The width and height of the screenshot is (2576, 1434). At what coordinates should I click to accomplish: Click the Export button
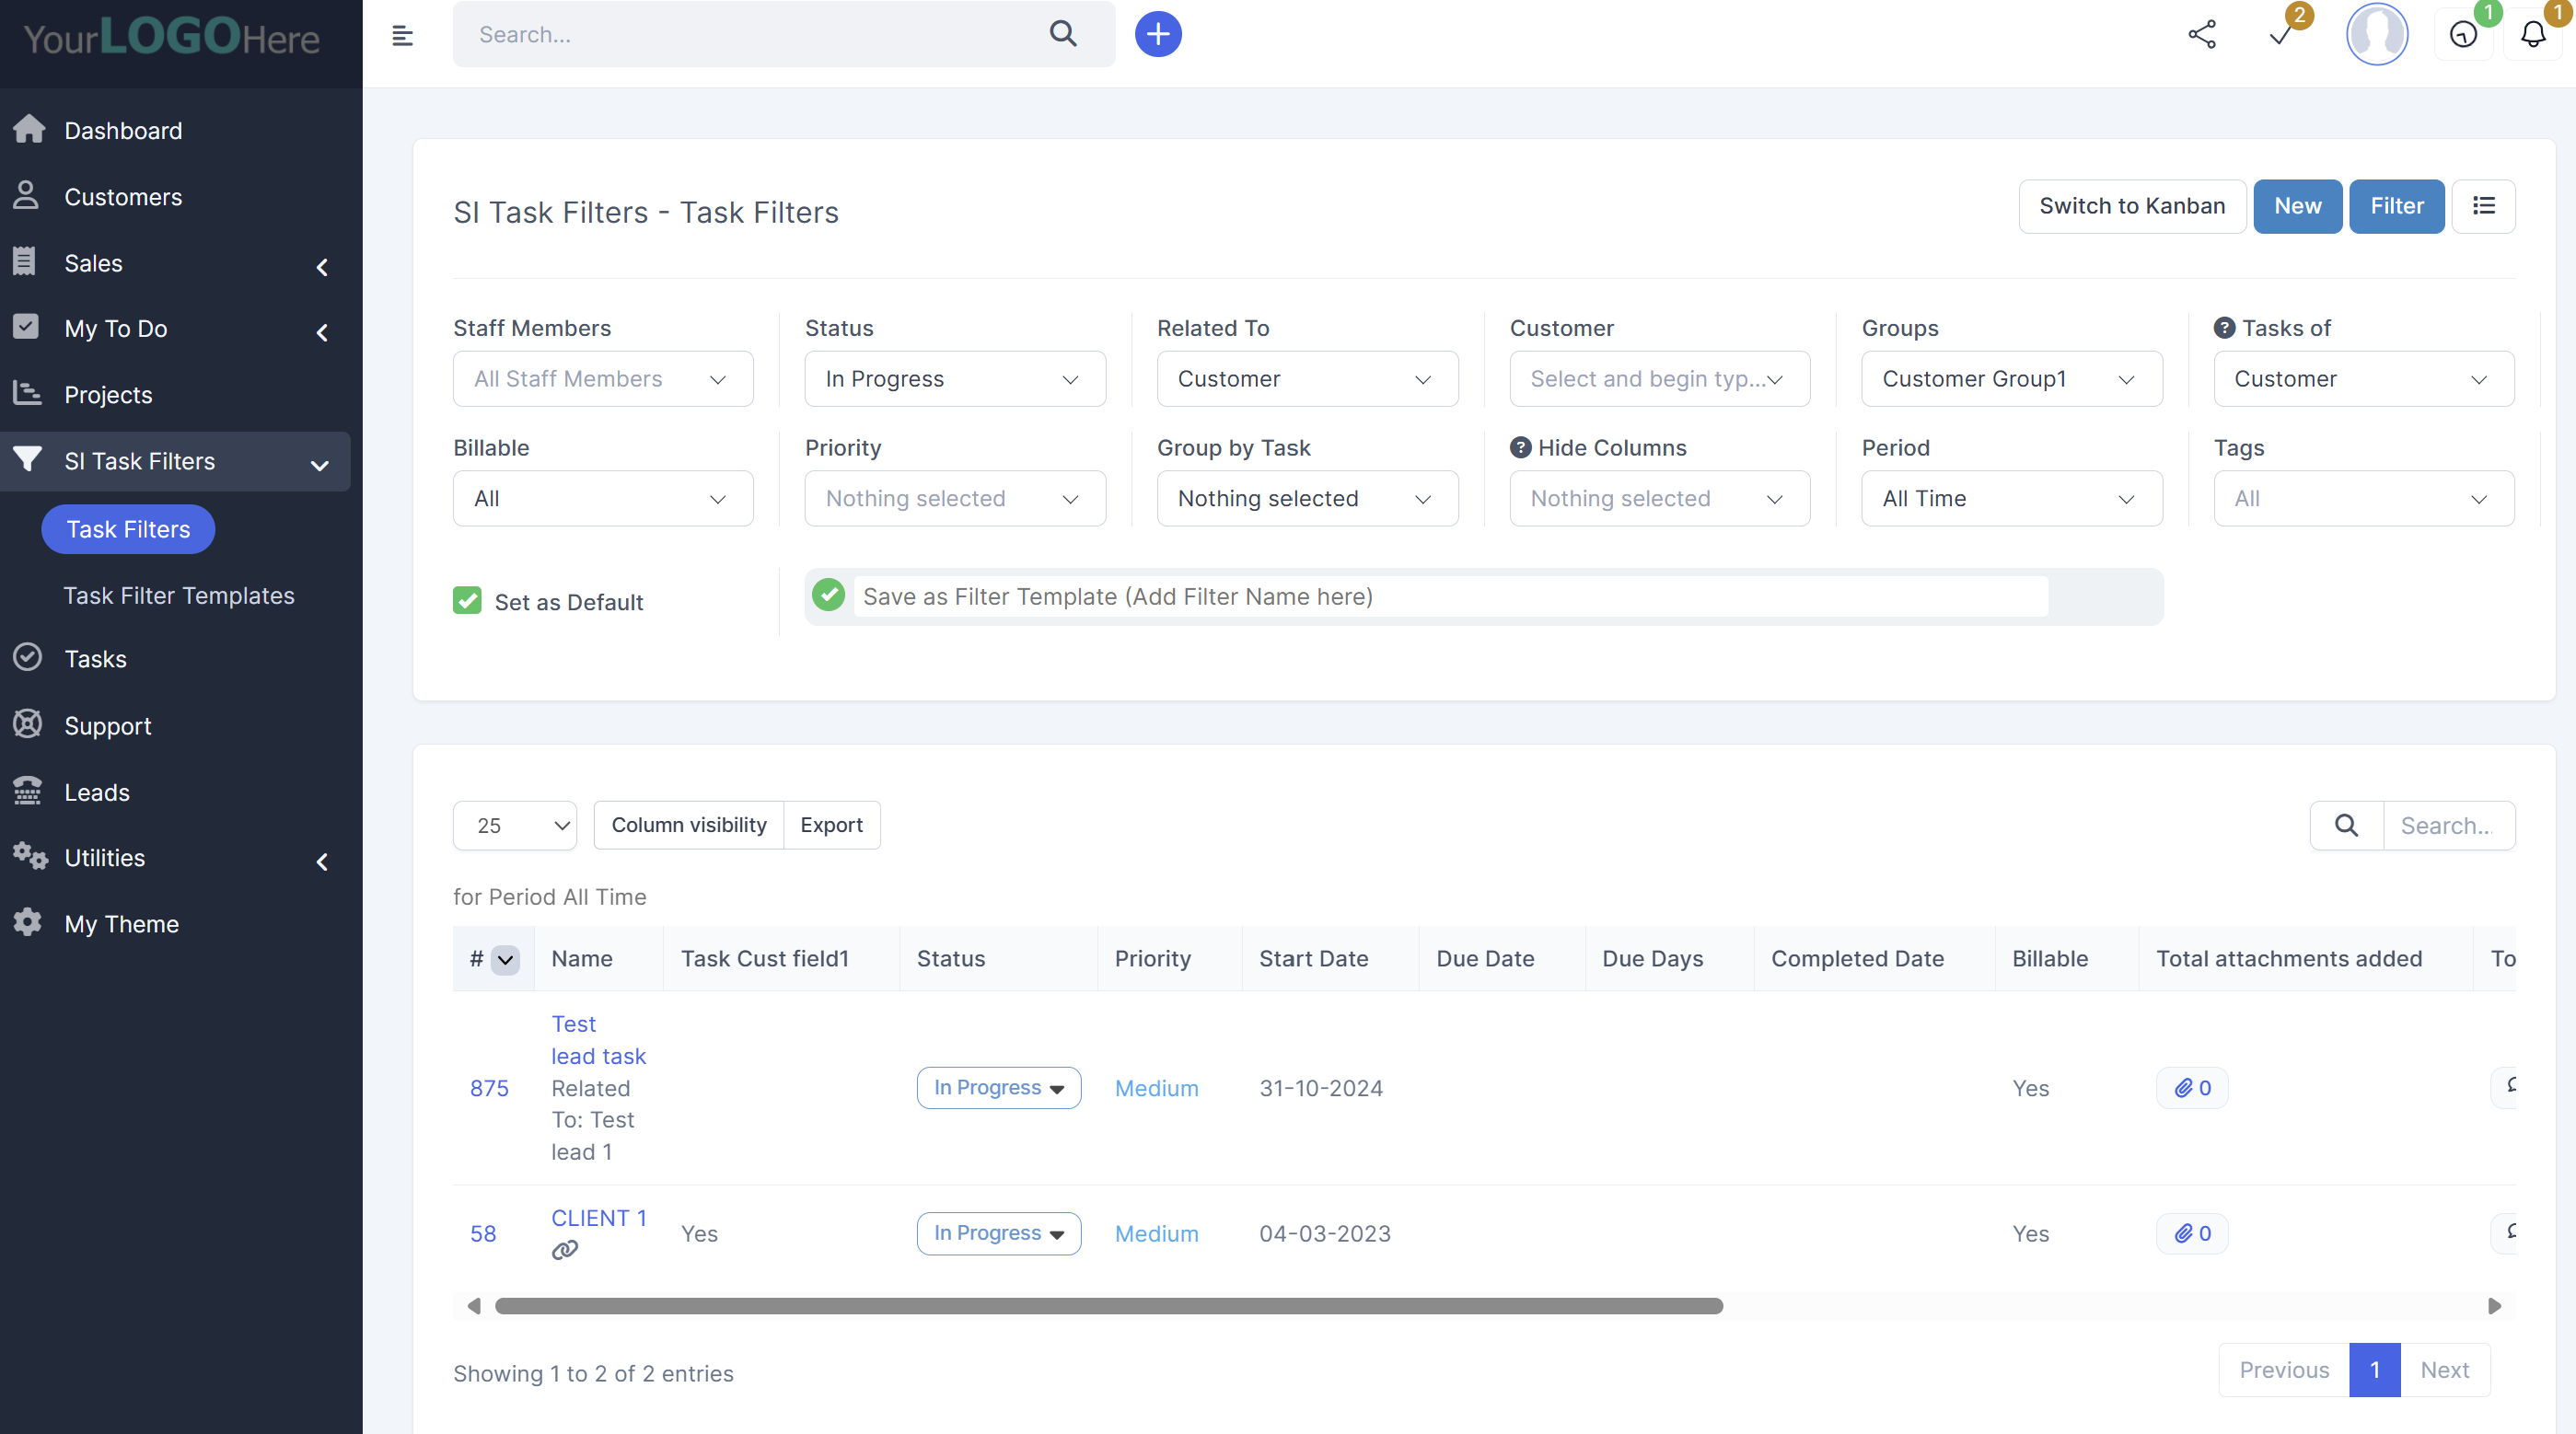point(831,825)
